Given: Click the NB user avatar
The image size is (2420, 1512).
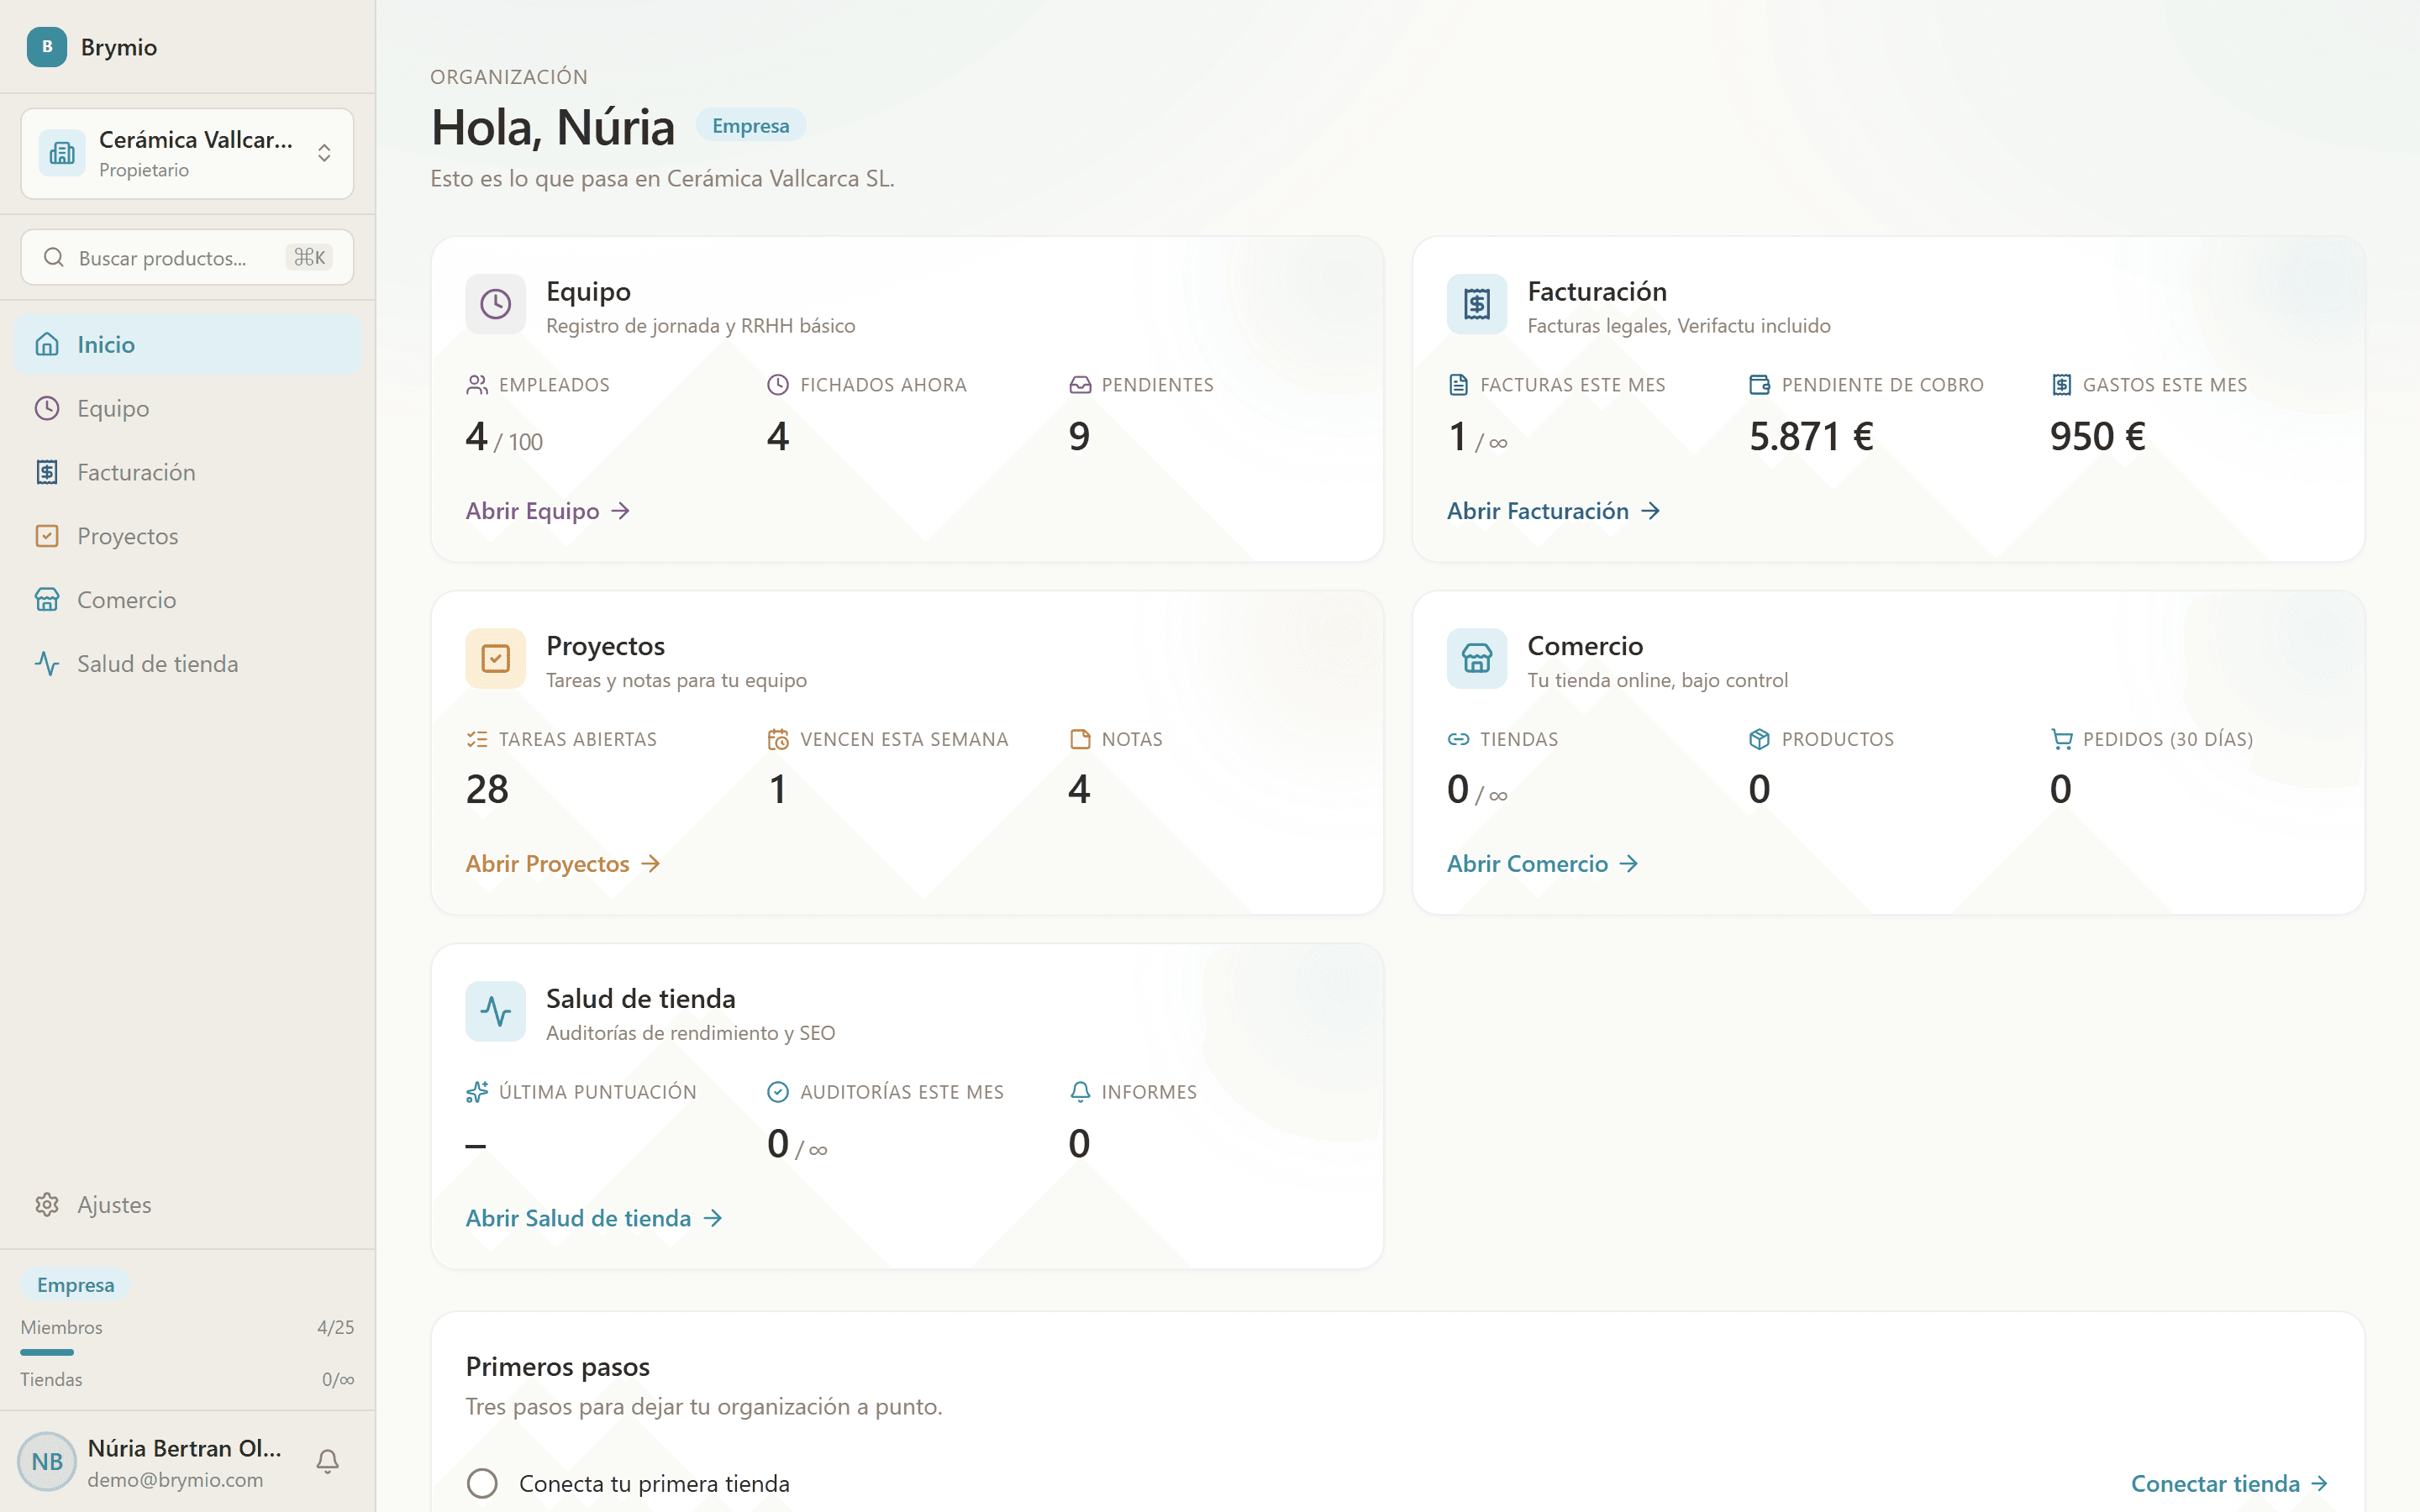Looking at the screenshot, I should tap(46, 1461).
